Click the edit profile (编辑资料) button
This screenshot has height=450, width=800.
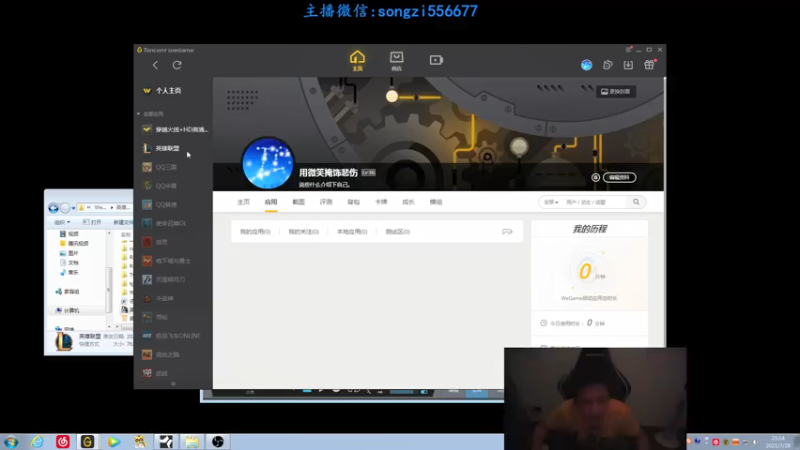619,178
